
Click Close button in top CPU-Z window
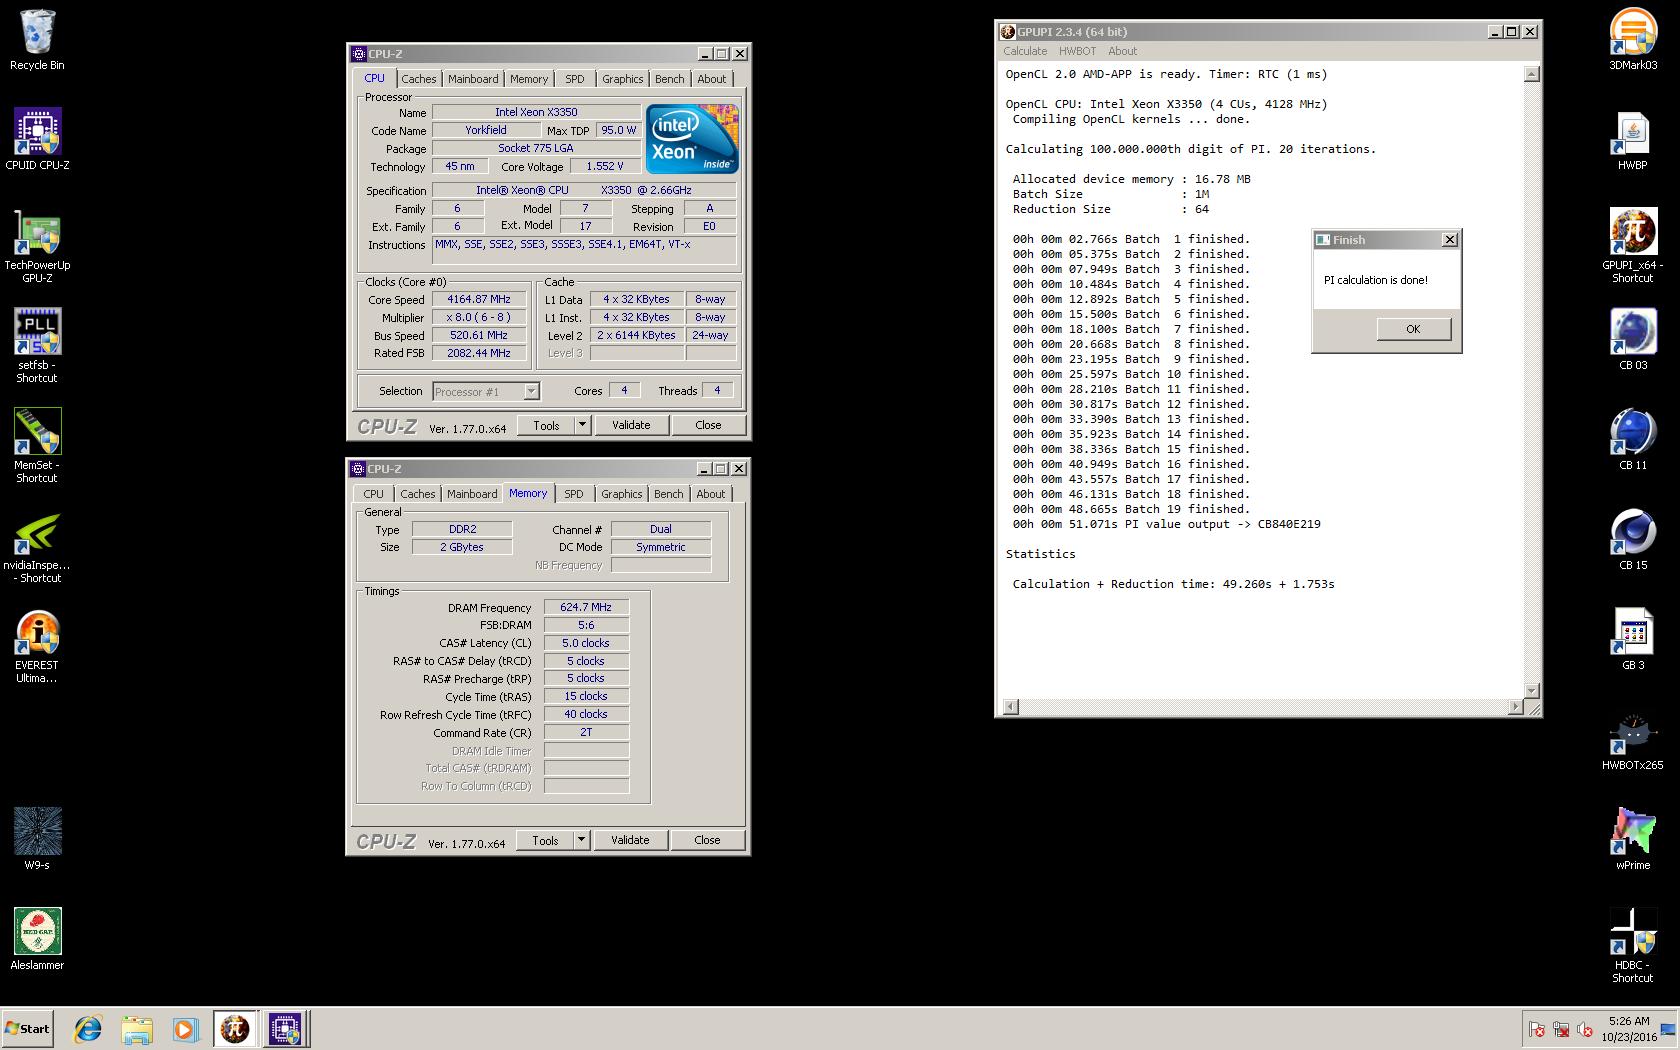pyautogui.click(x=708, y=425)
